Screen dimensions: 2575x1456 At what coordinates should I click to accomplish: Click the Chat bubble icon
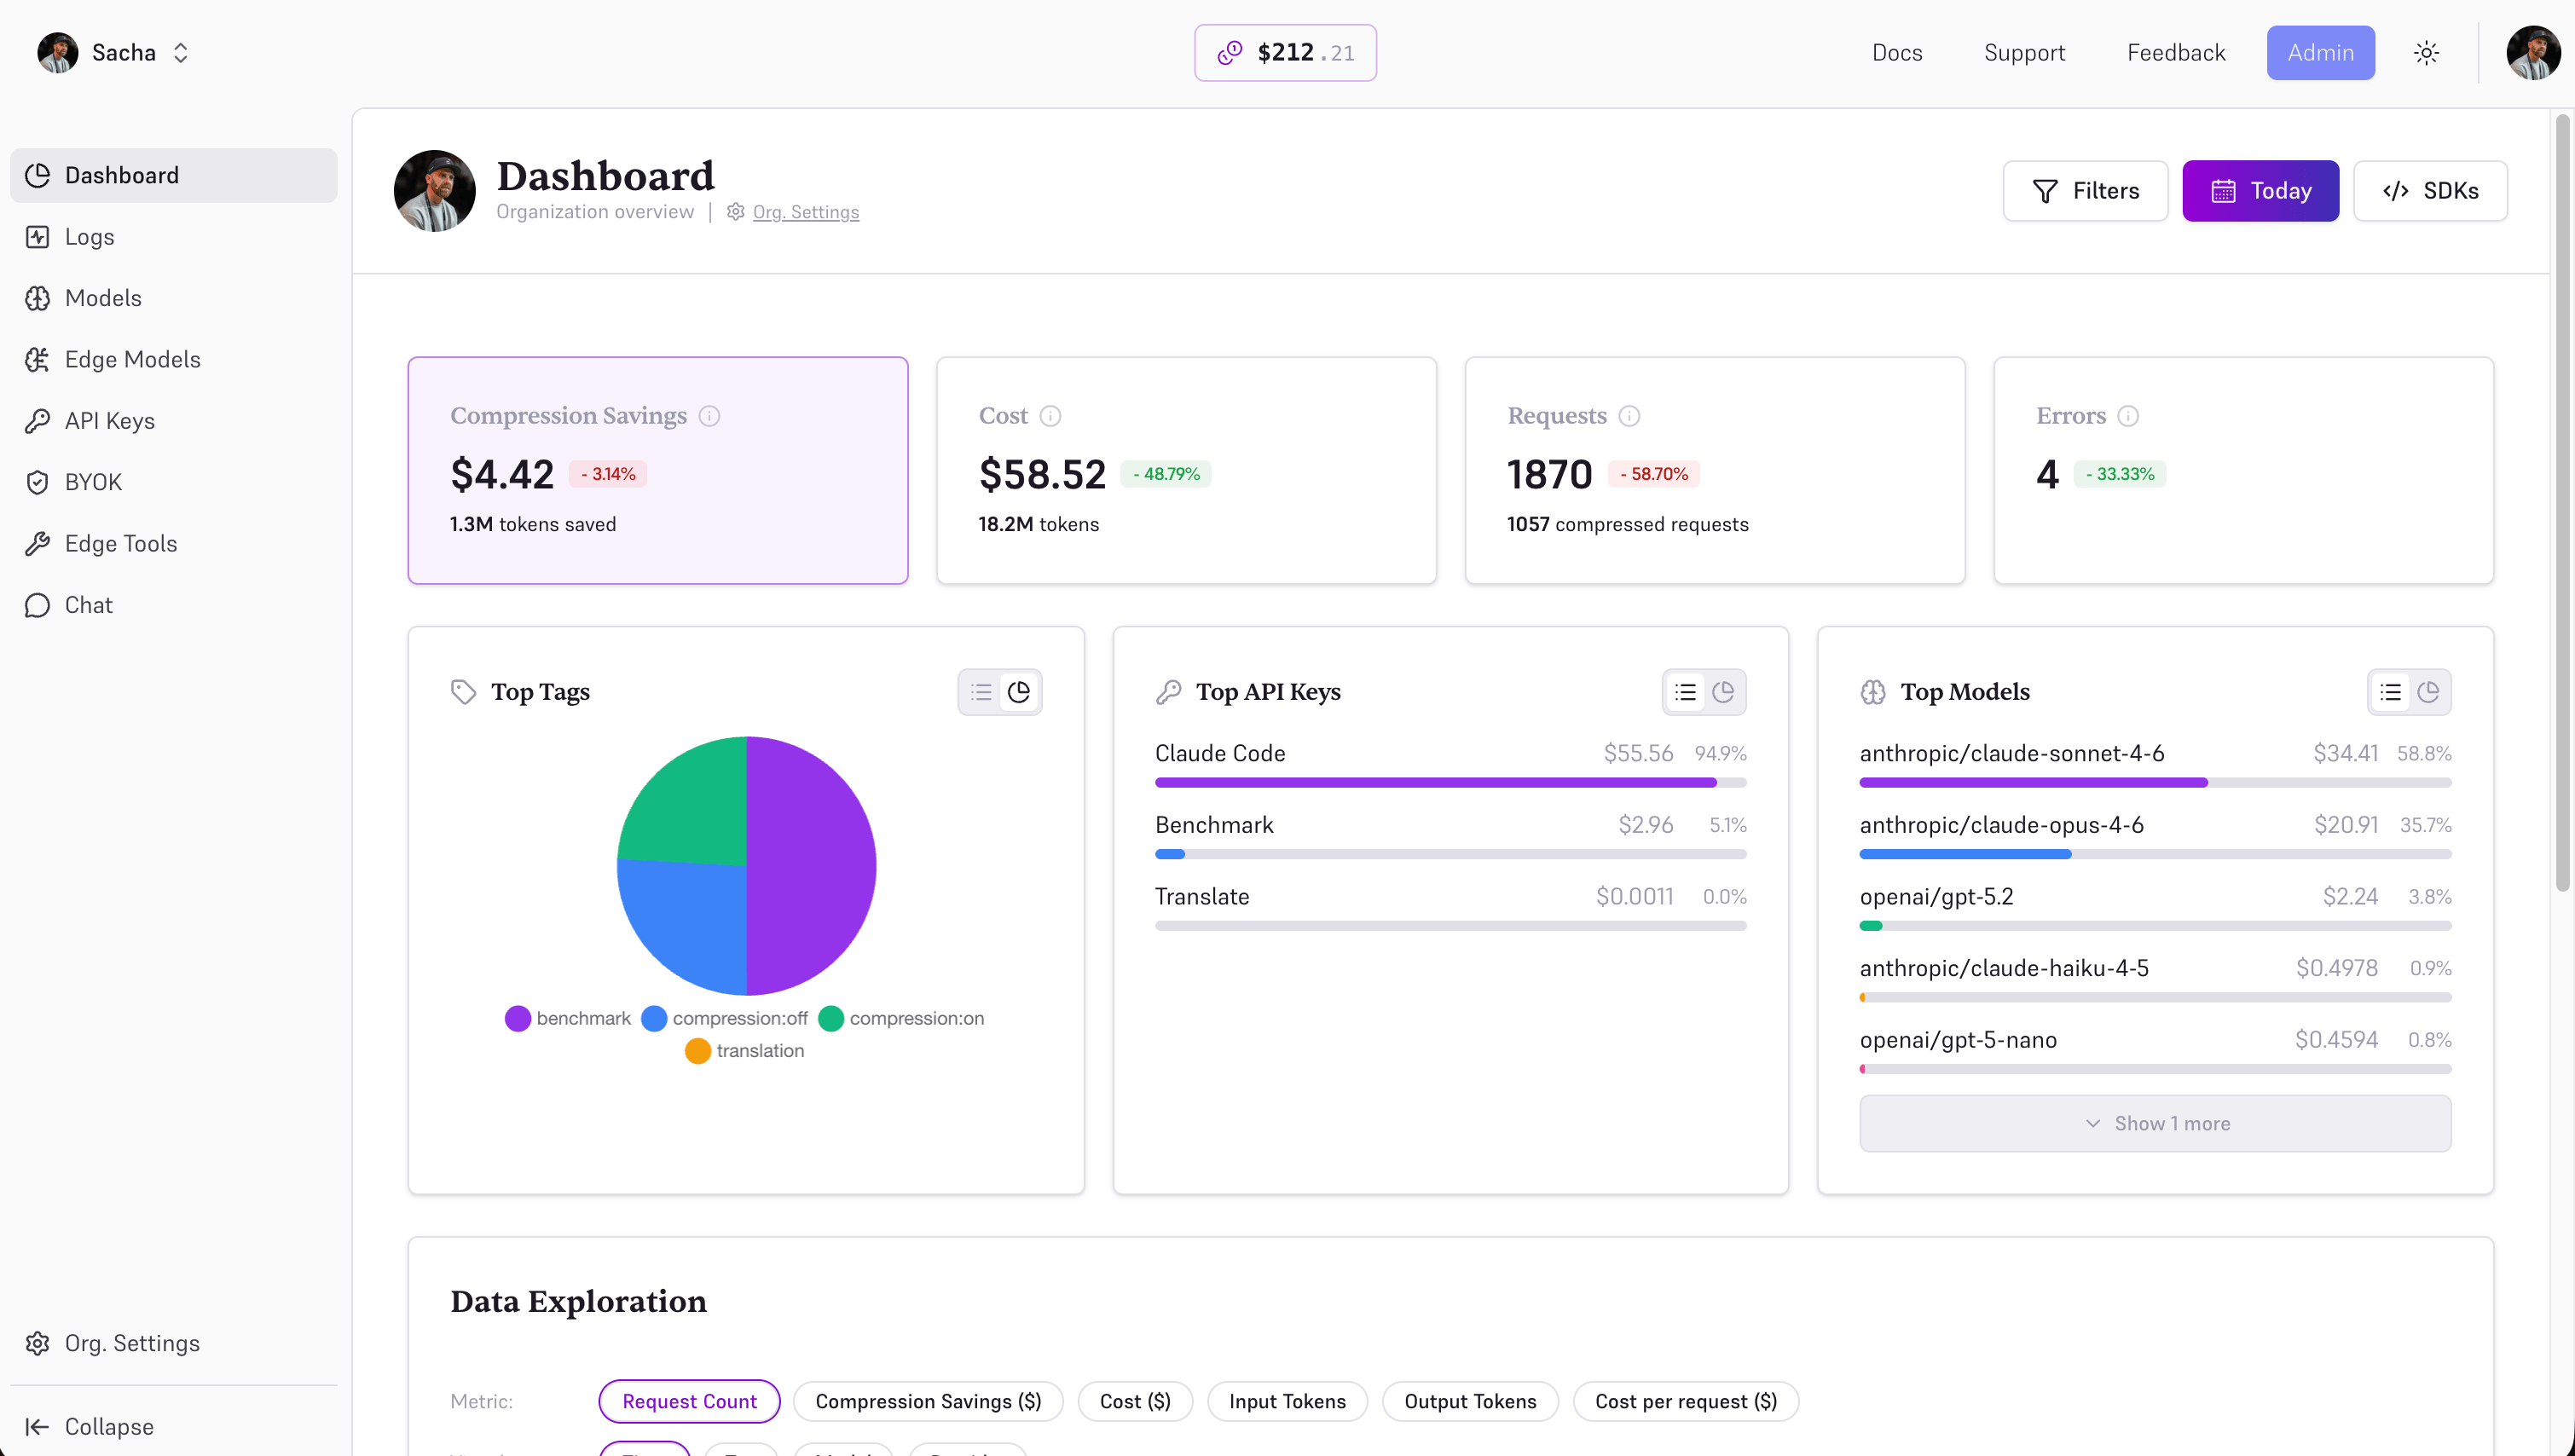(37, 605)
